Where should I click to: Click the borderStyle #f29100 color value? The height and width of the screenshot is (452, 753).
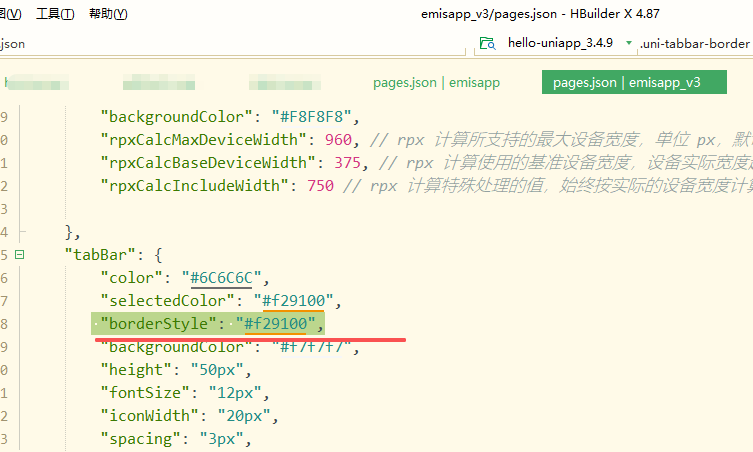(x=281, y=323)
